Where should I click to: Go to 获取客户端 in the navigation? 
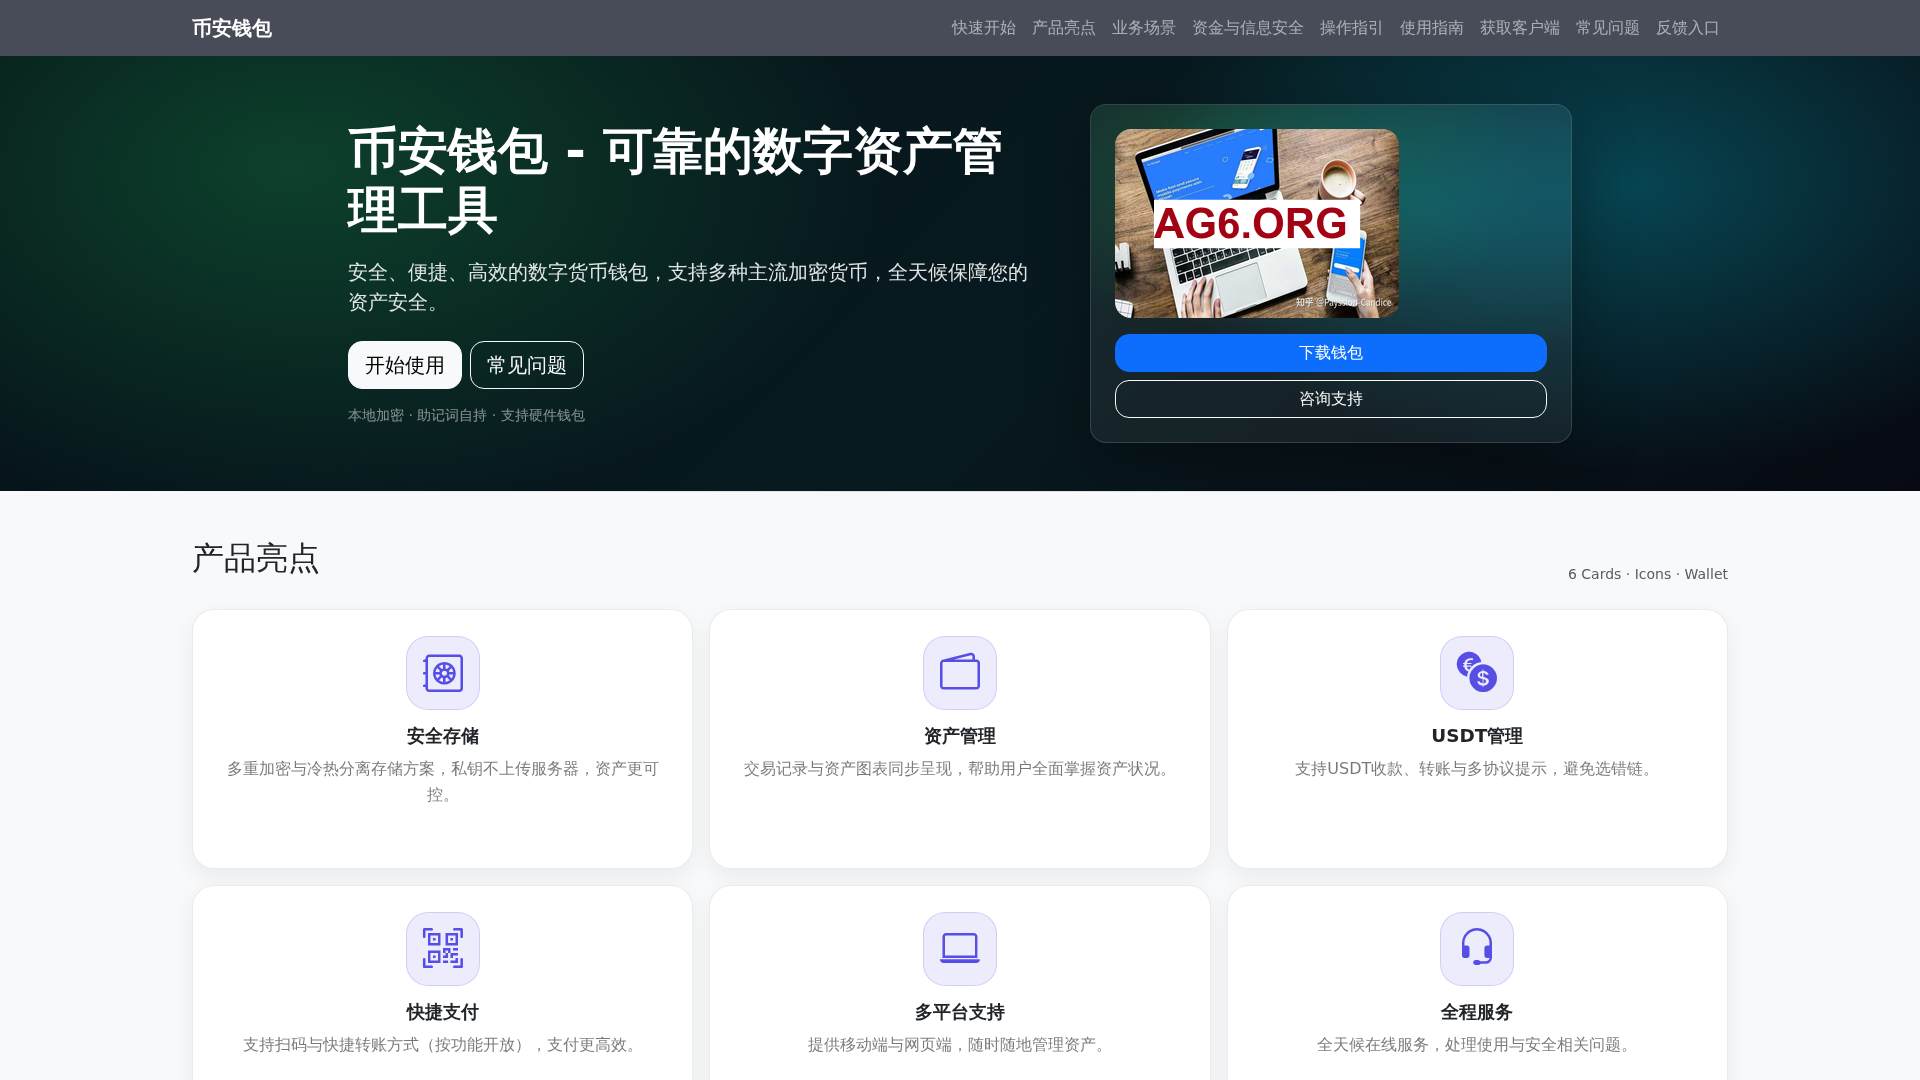click(x=1520, y=28)
